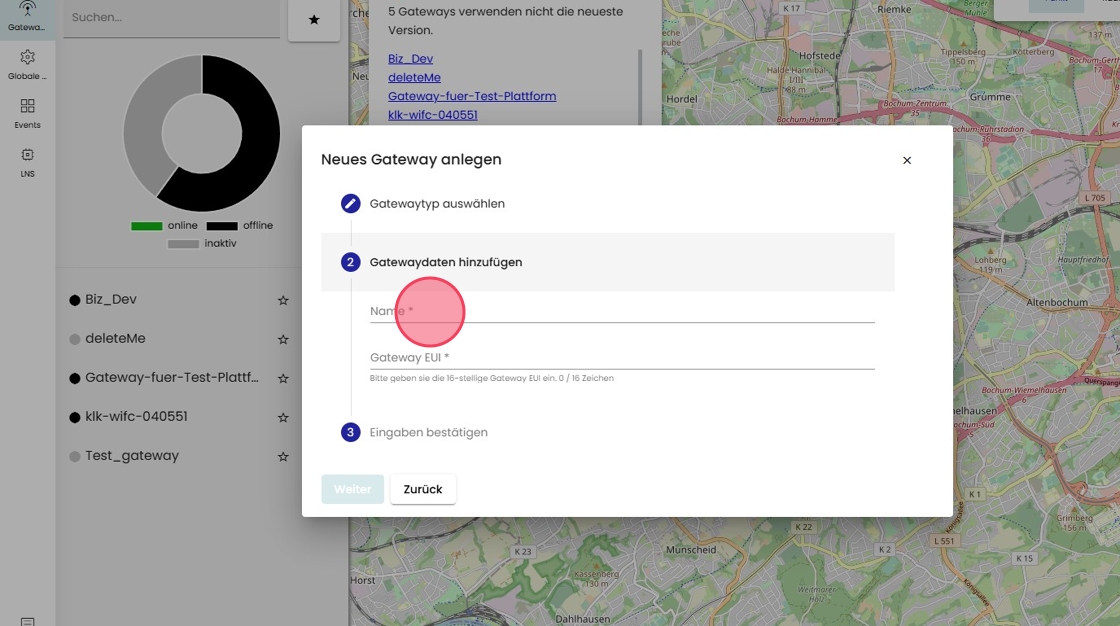Image resolution: width=1120 pixels, height=626 pixels.
Task: Focus the Name input field
Action: [621, 311]
